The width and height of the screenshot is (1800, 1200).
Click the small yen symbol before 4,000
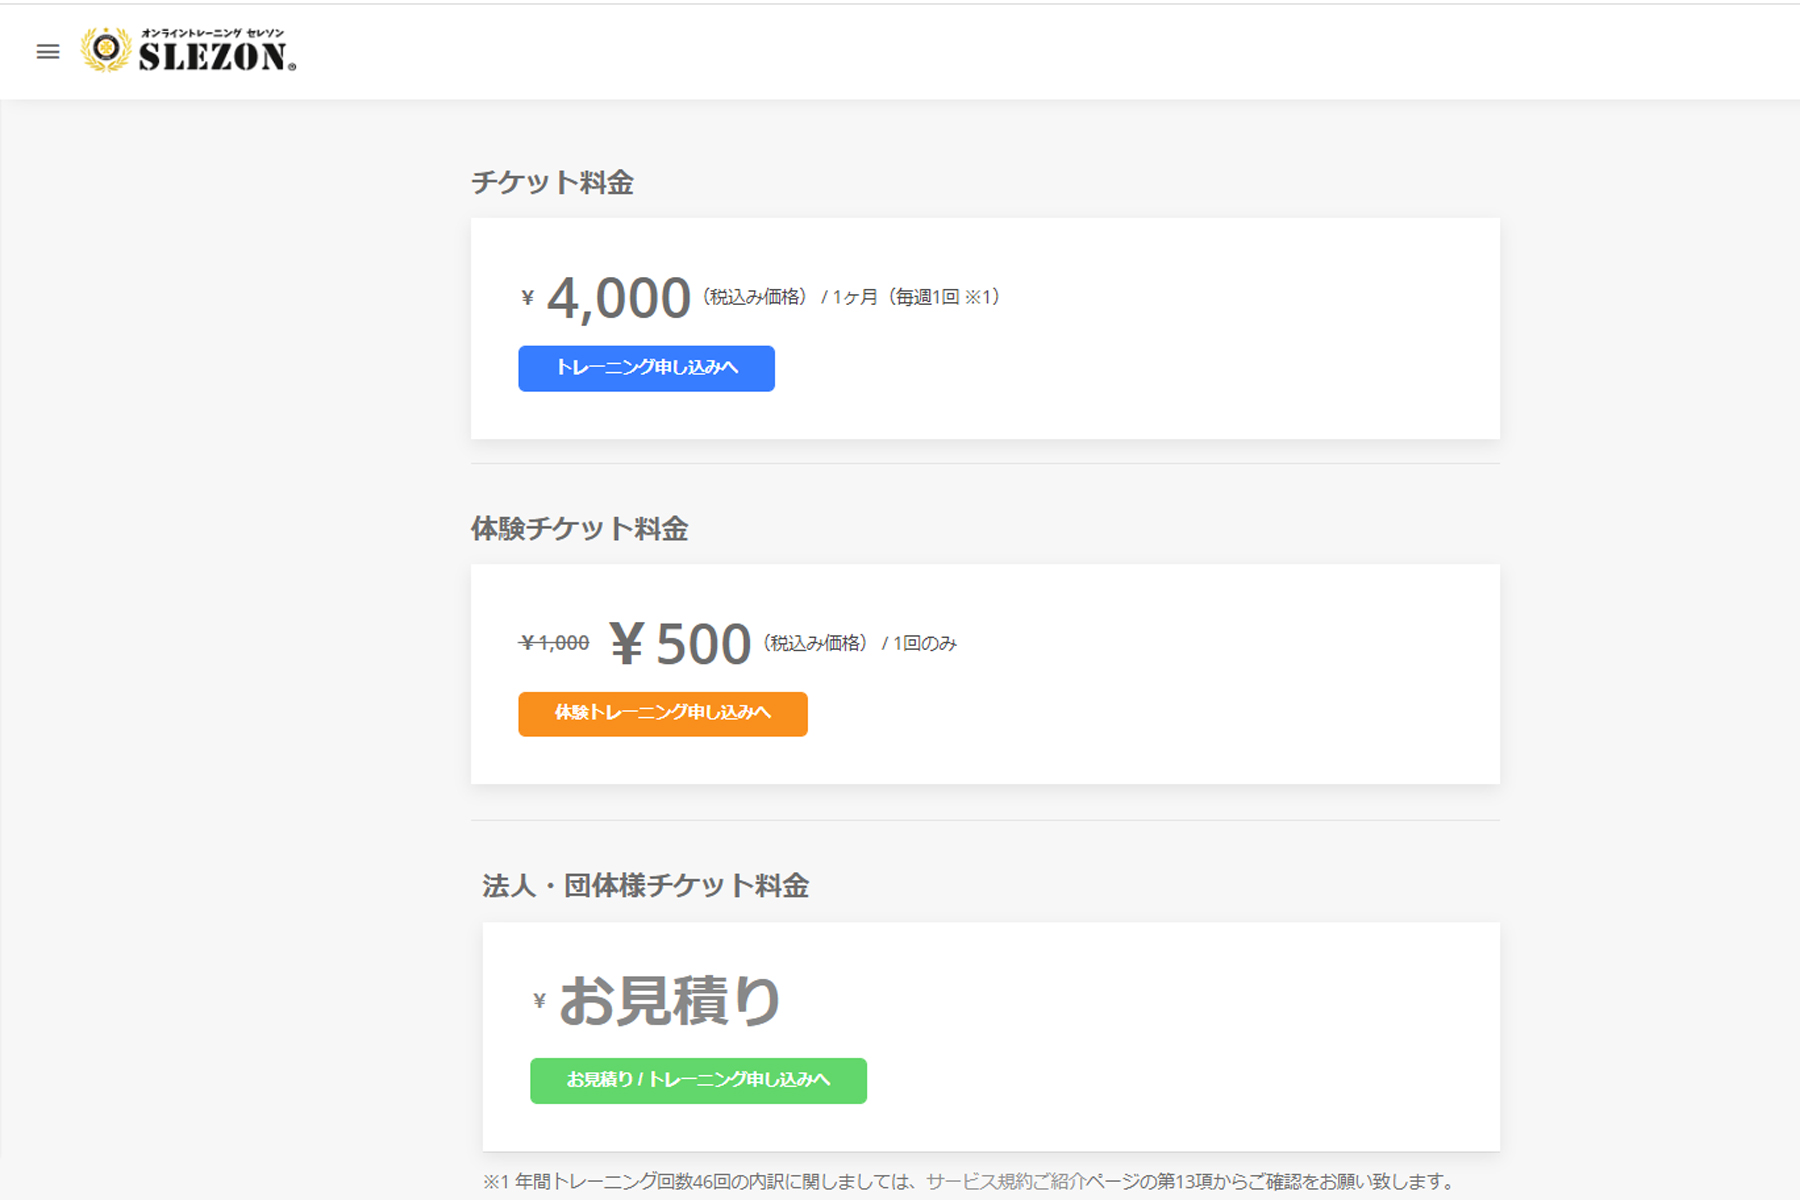click(x=528, y=298)
